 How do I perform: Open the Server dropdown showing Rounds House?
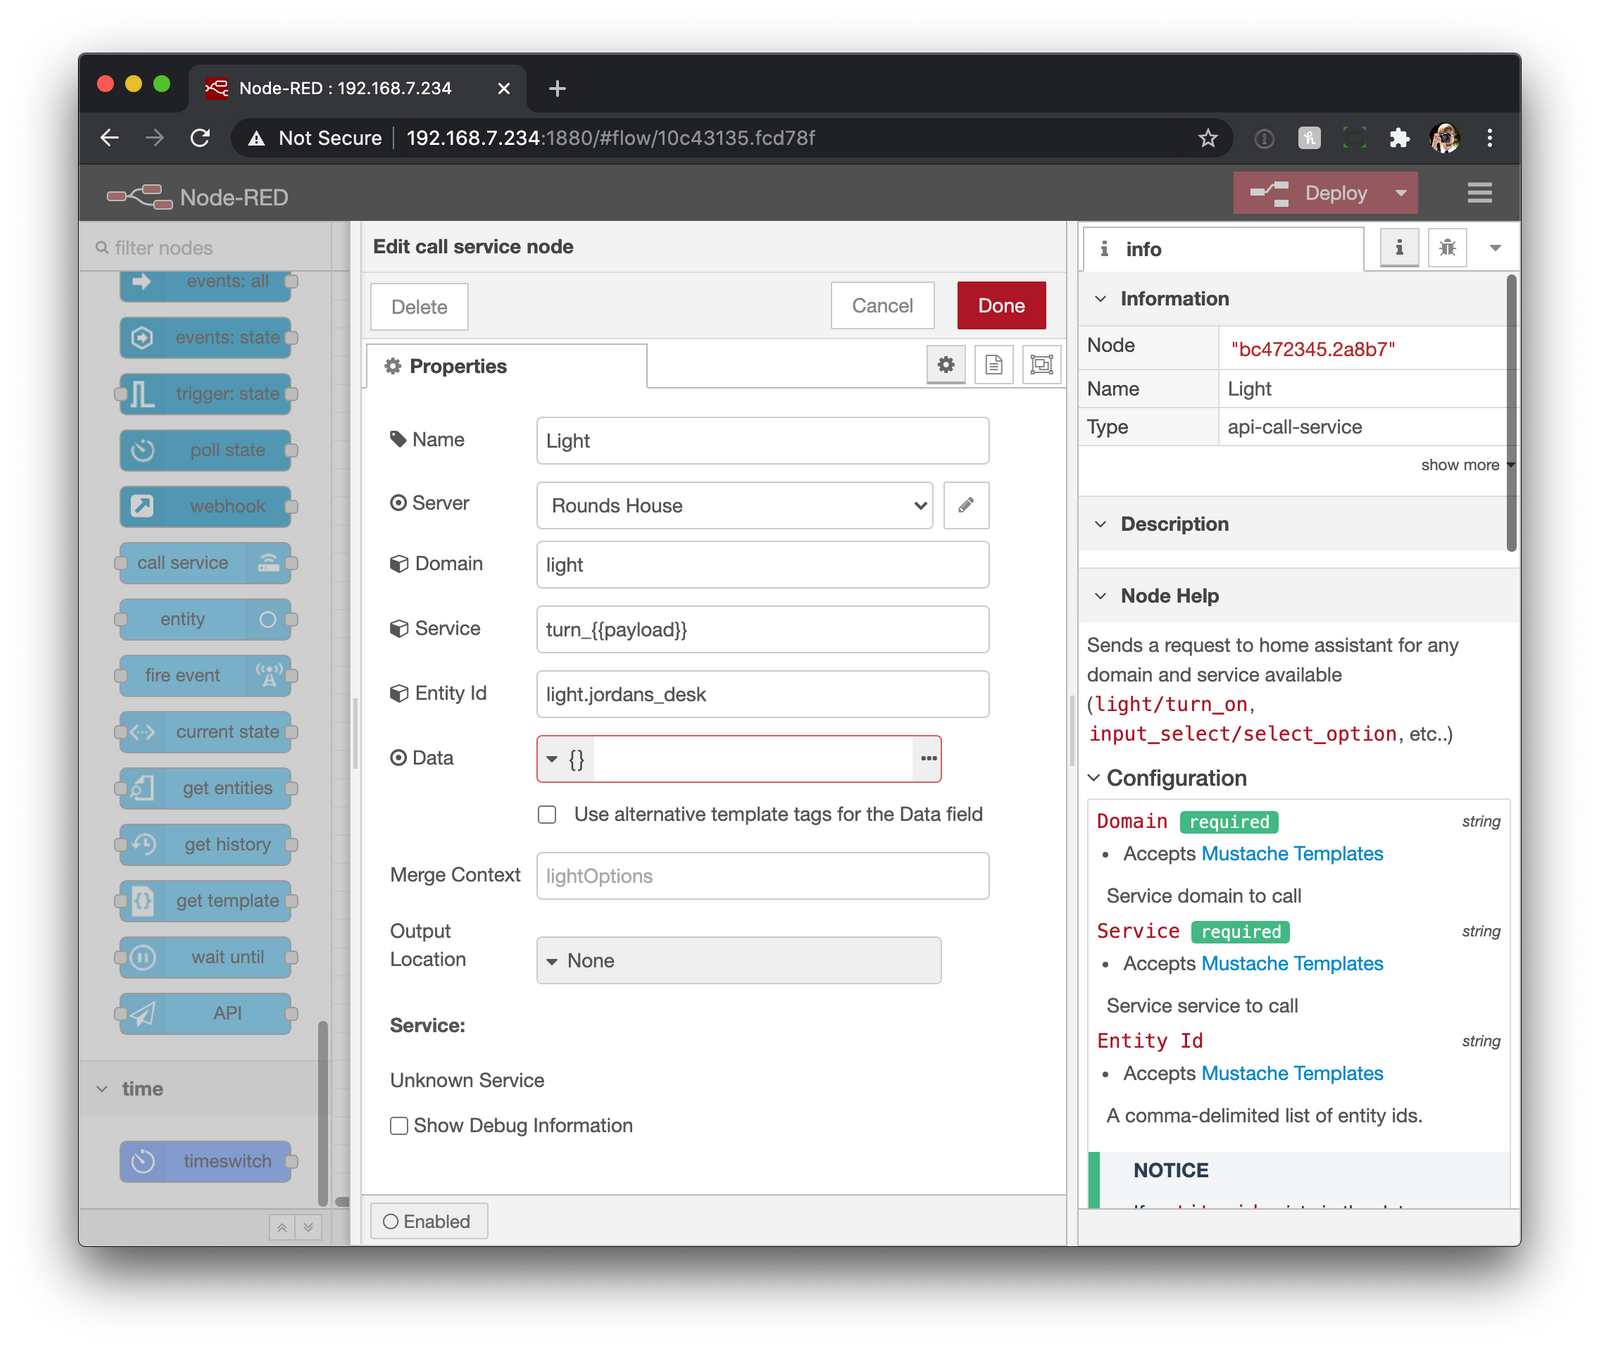click(735, 506)
